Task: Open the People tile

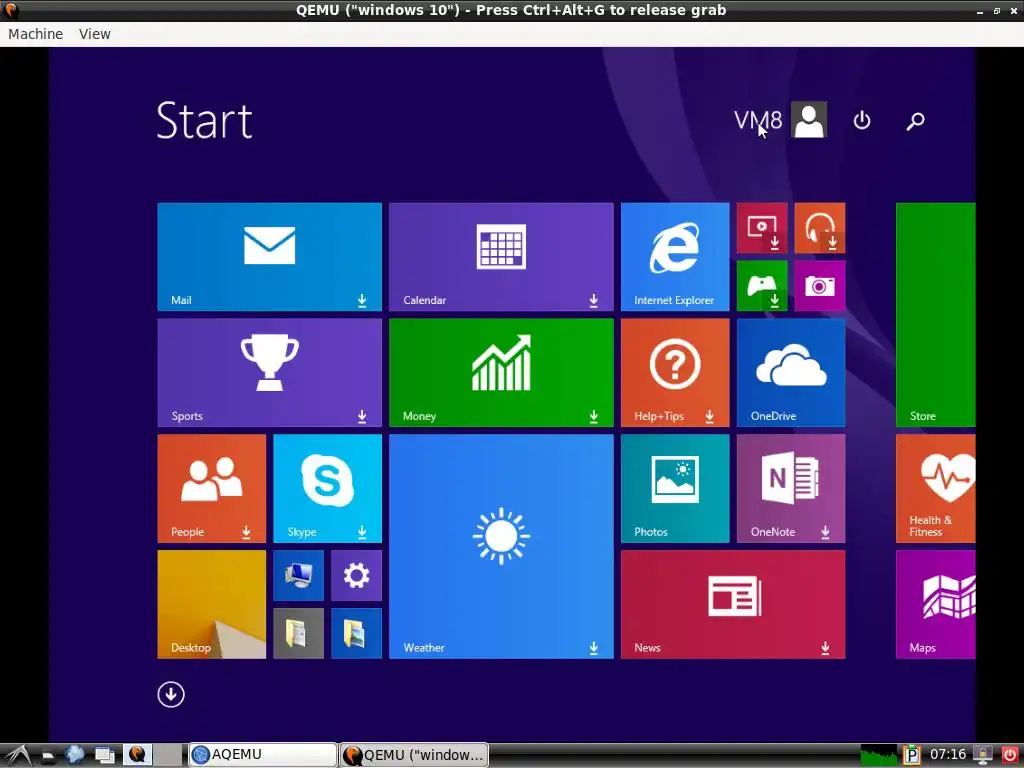Action: [x=212, y=488]
